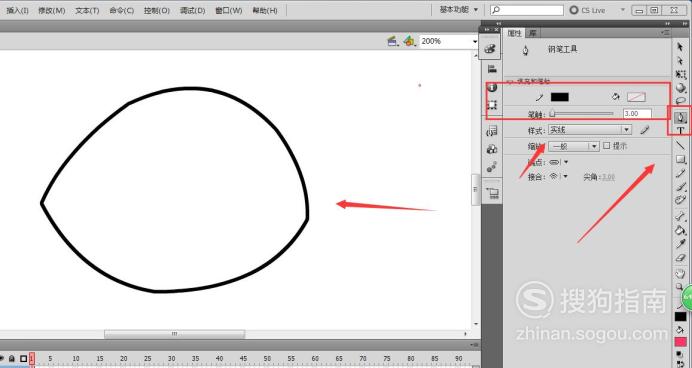Open the 缩放 scale dropdown
The width and height of the screenshot is (692, 368).
[574, 146]
